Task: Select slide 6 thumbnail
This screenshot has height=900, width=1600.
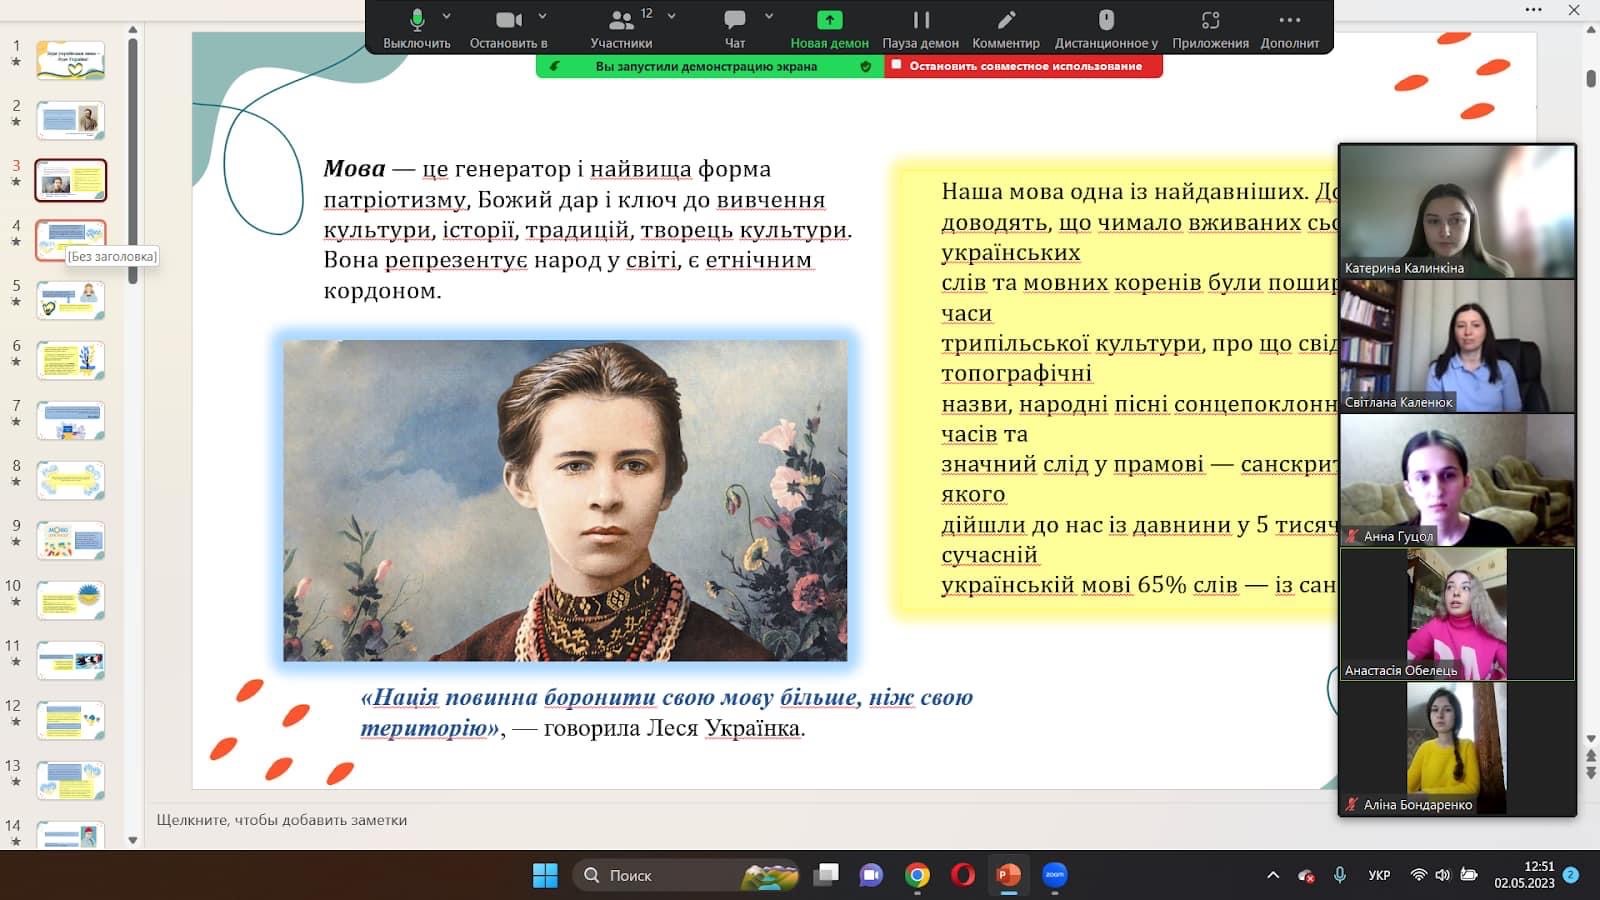Action: [71, 360]
